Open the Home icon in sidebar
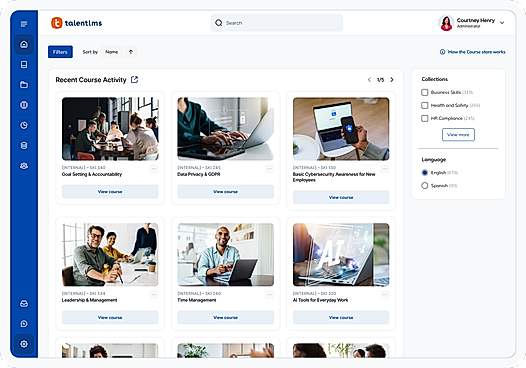Viewport: 526px width, 368px height. tap(24, 44)
